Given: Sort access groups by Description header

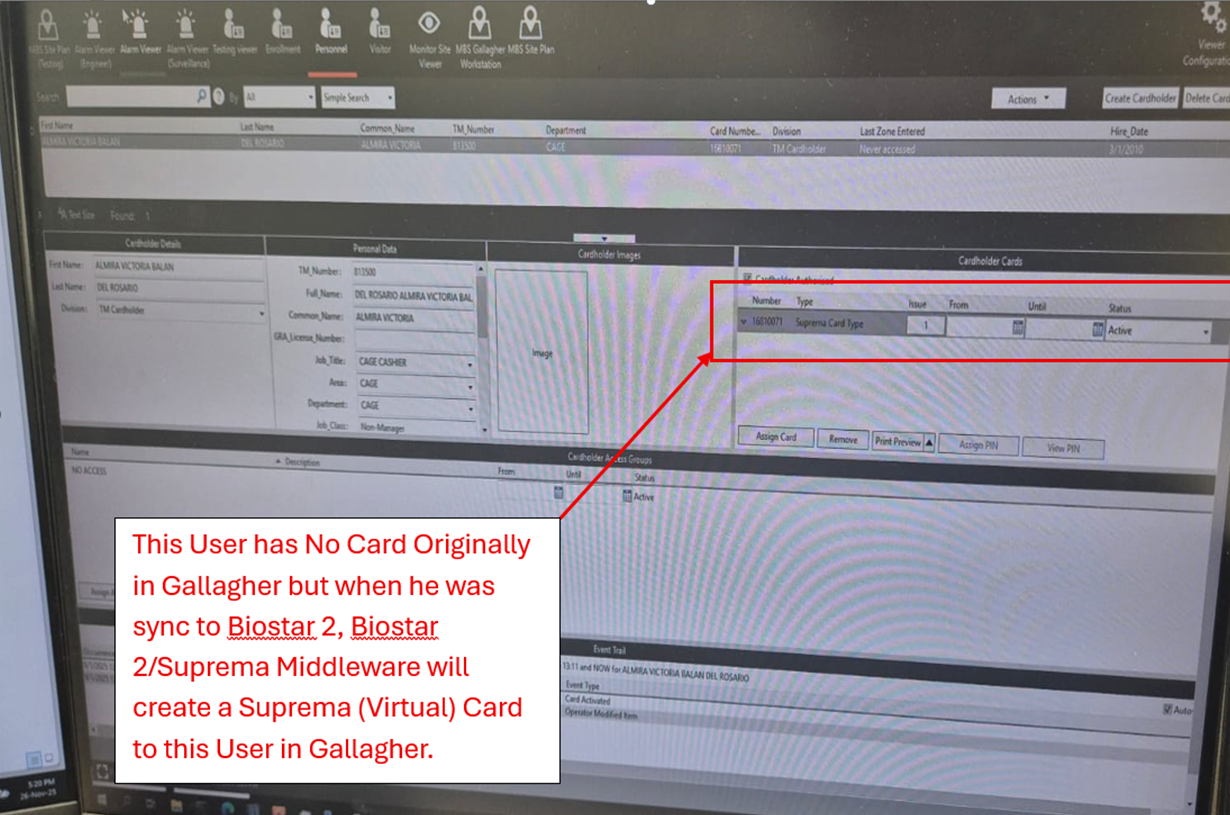Looking at the screenshot, I should [x=302, y=462].
